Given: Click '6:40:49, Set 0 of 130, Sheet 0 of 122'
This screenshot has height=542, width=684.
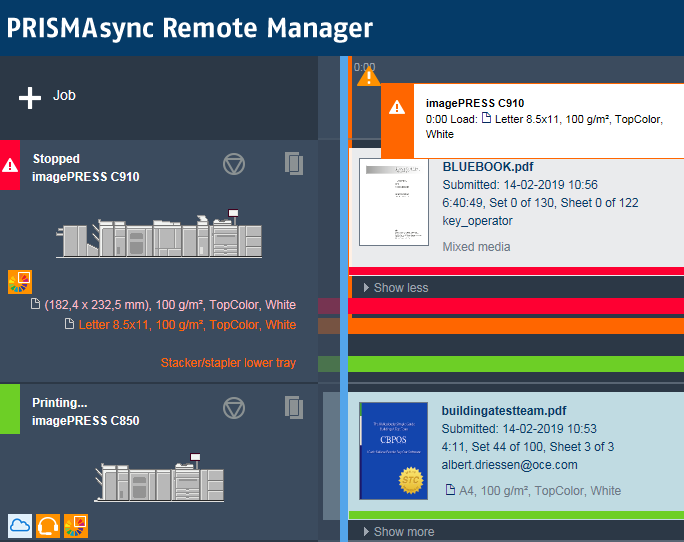Looking at the screenshot, I should tap(540, 203).
